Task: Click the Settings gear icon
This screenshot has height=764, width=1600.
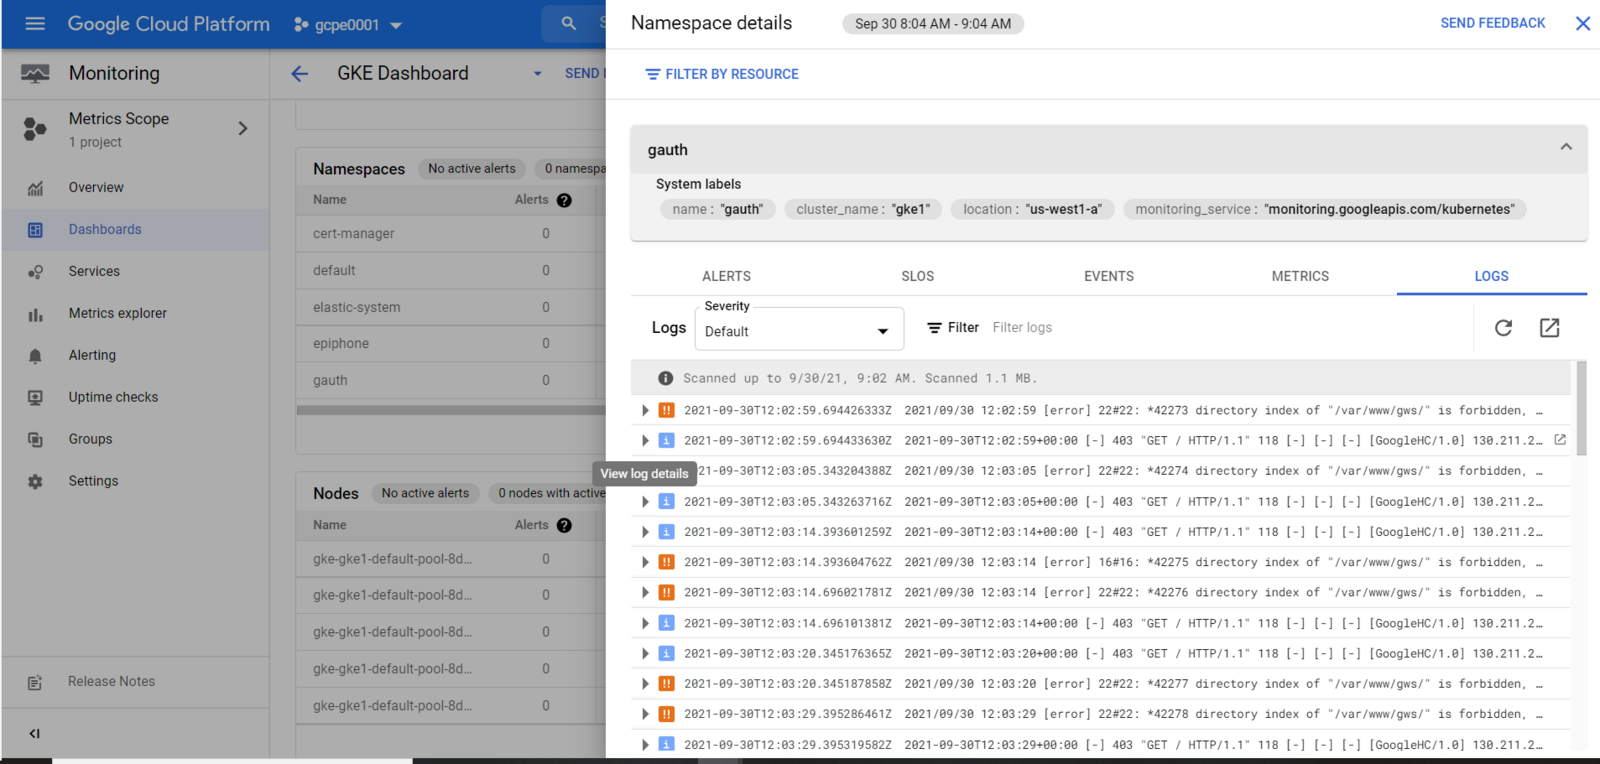Action: coord(35,482)
